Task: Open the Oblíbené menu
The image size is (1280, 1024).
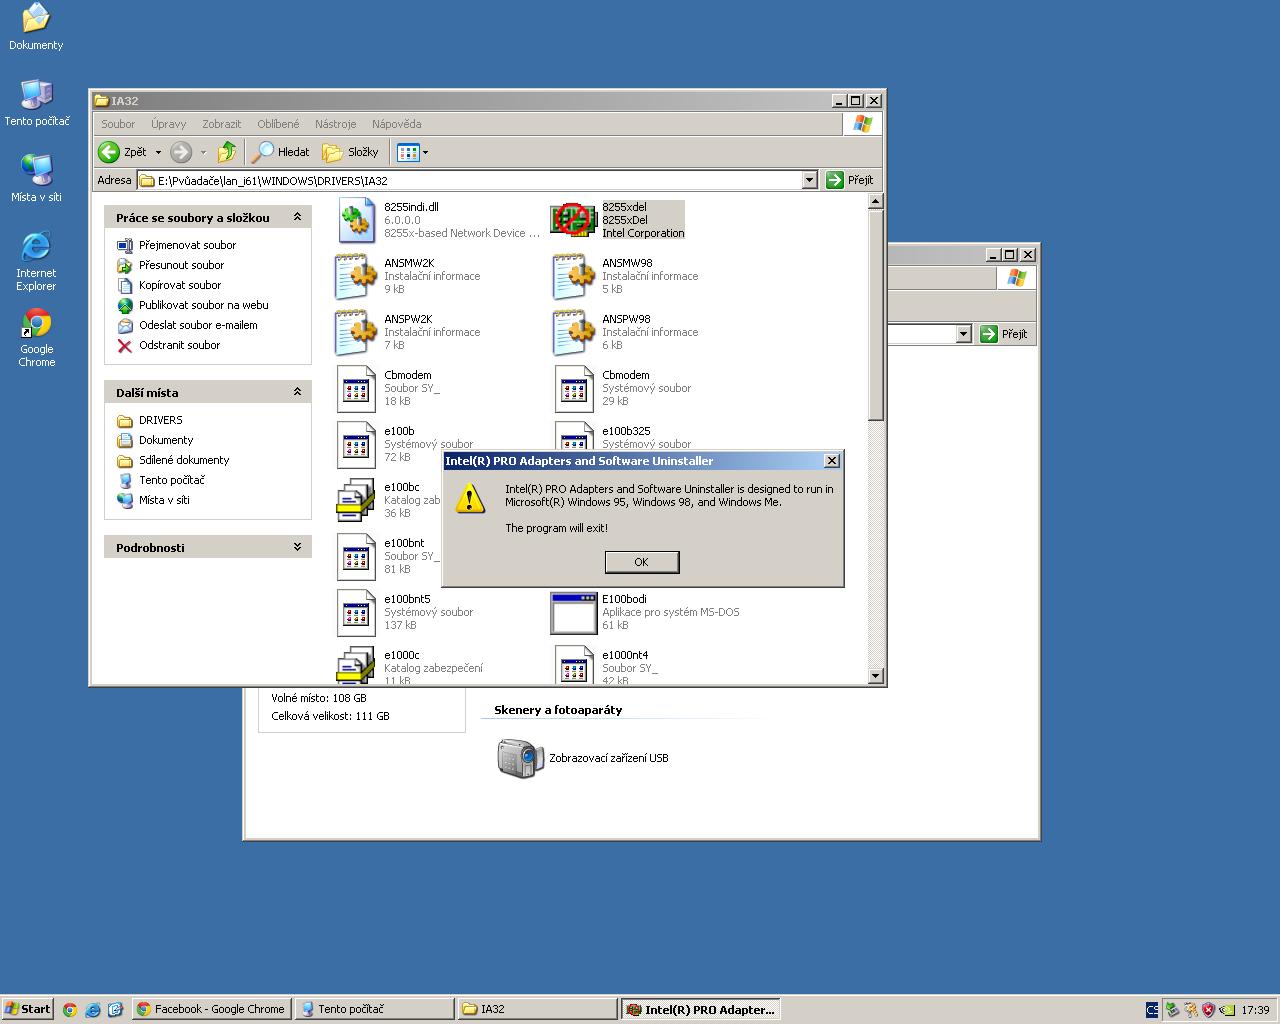Action: 278,124
